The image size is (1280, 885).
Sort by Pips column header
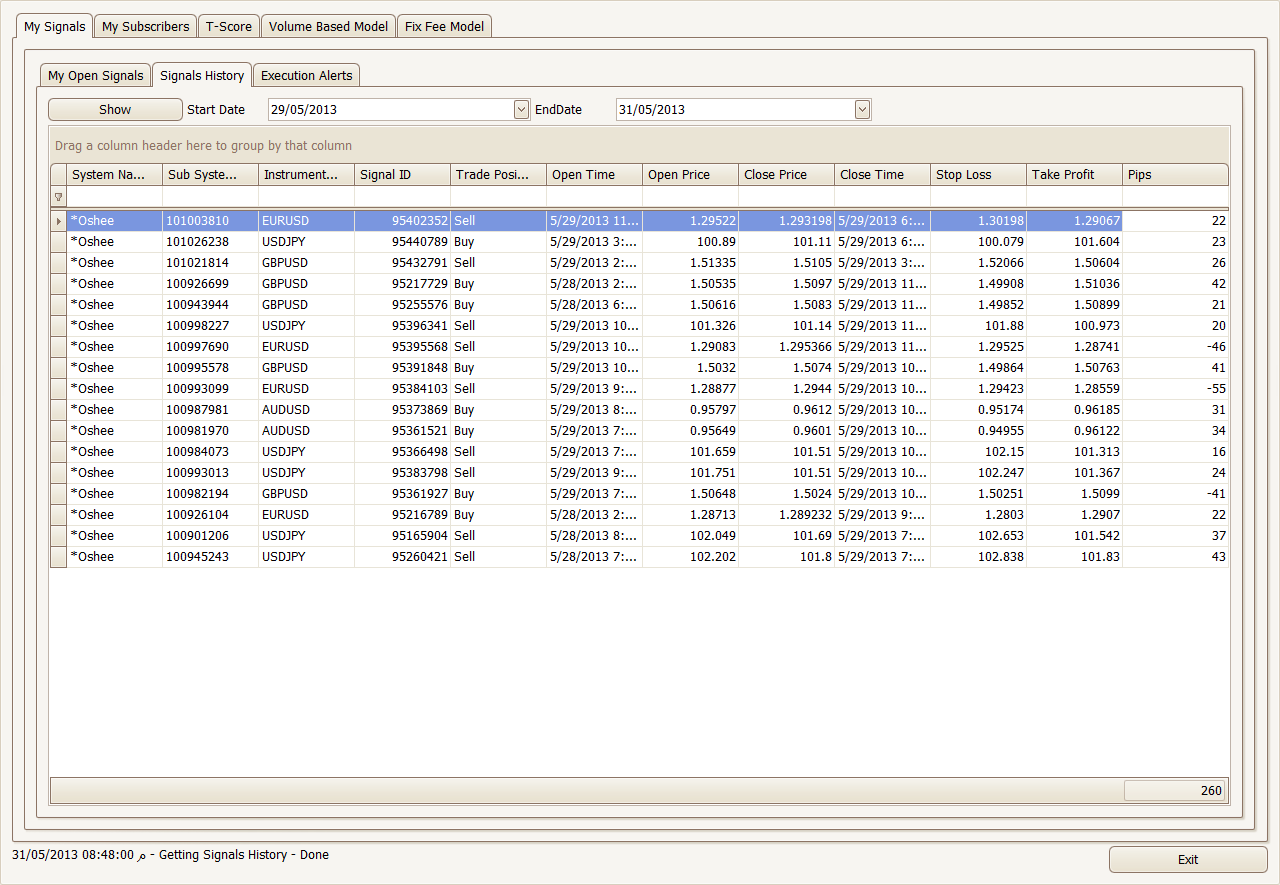(1176, 175)
